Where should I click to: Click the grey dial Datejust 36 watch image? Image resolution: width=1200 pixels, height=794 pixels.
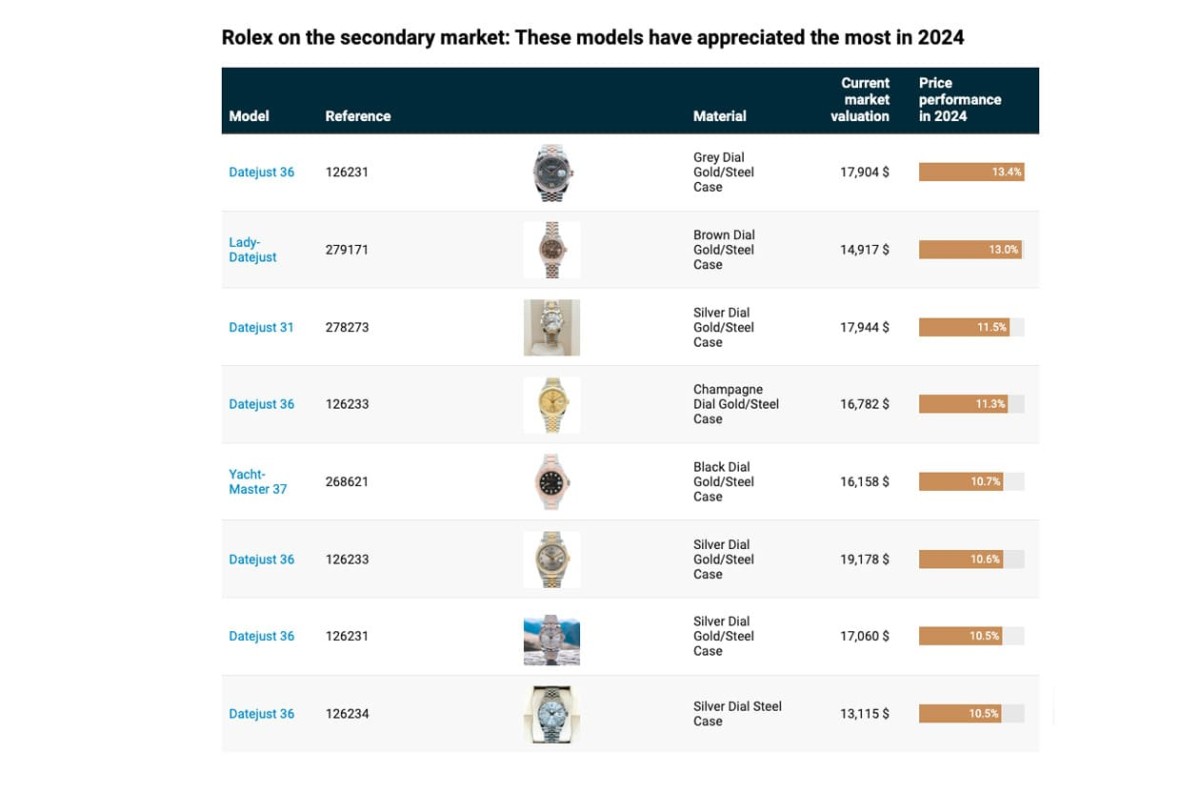(553, 172)
